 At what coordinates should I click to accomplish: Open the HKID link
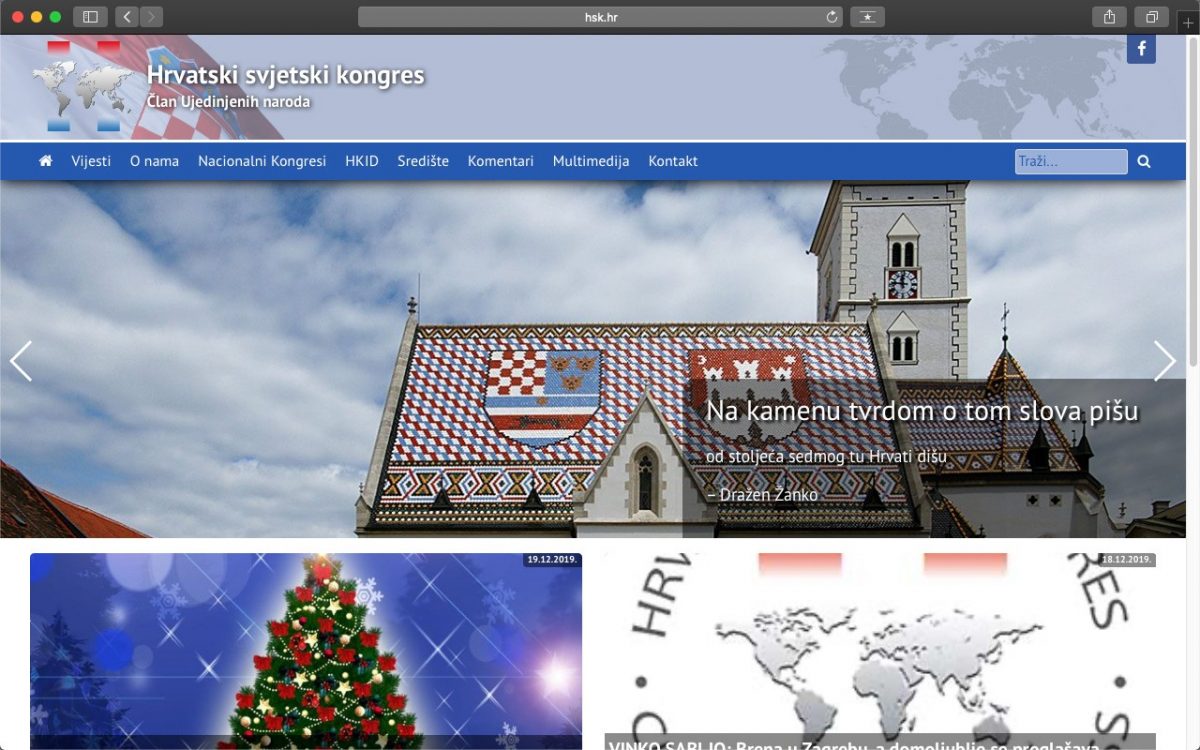(x=362, y=161)
